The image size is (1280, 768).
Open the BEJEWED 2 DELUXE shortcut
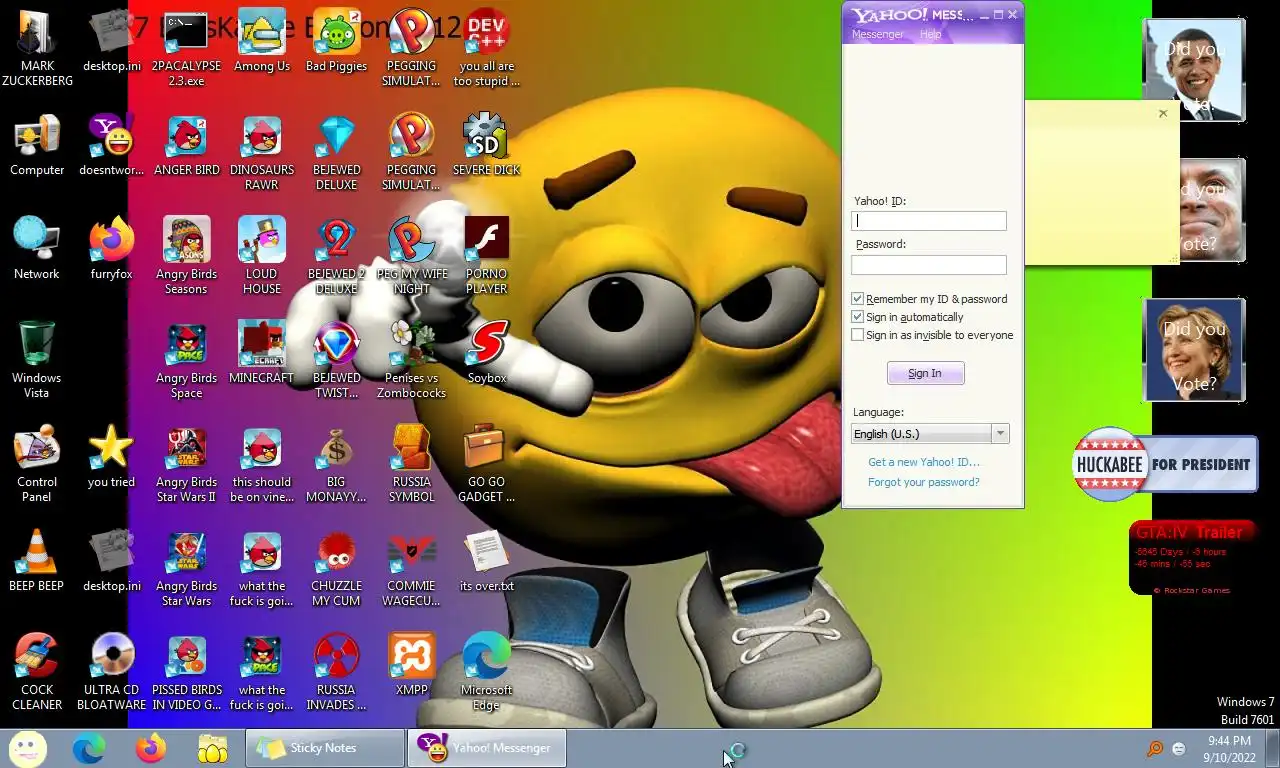point(336,240)
